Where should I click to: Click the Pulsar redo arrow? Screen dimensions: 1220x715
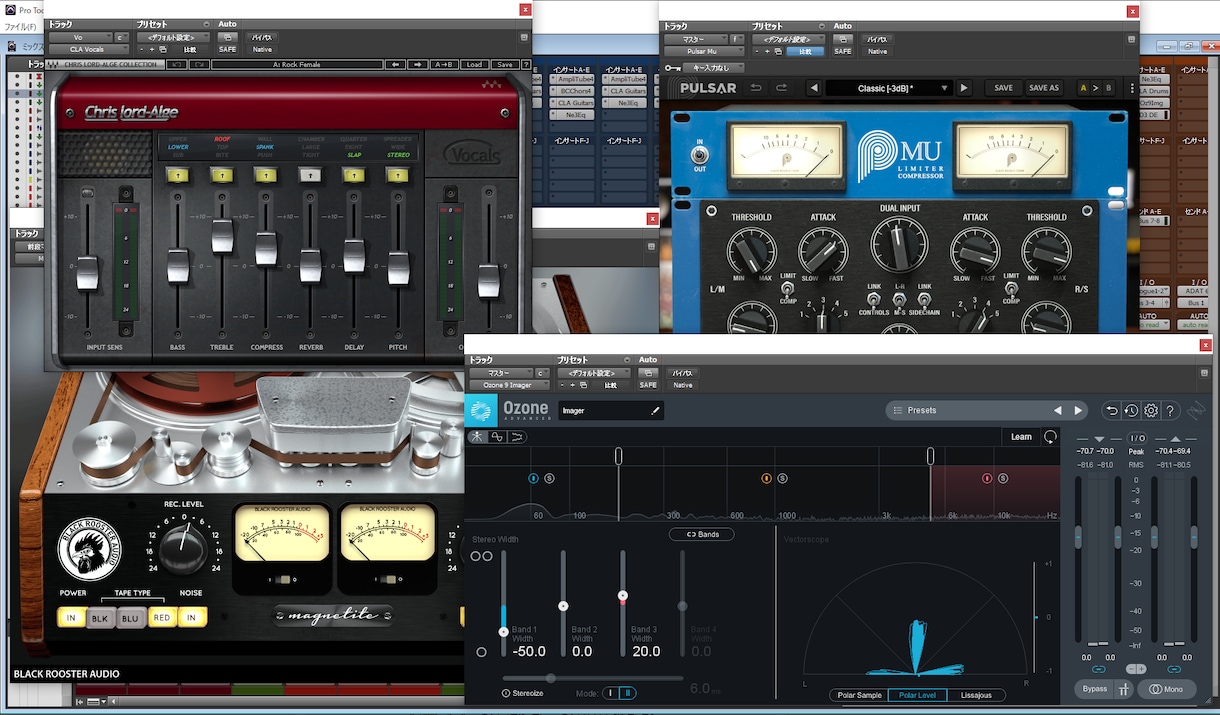coord(782,88)
